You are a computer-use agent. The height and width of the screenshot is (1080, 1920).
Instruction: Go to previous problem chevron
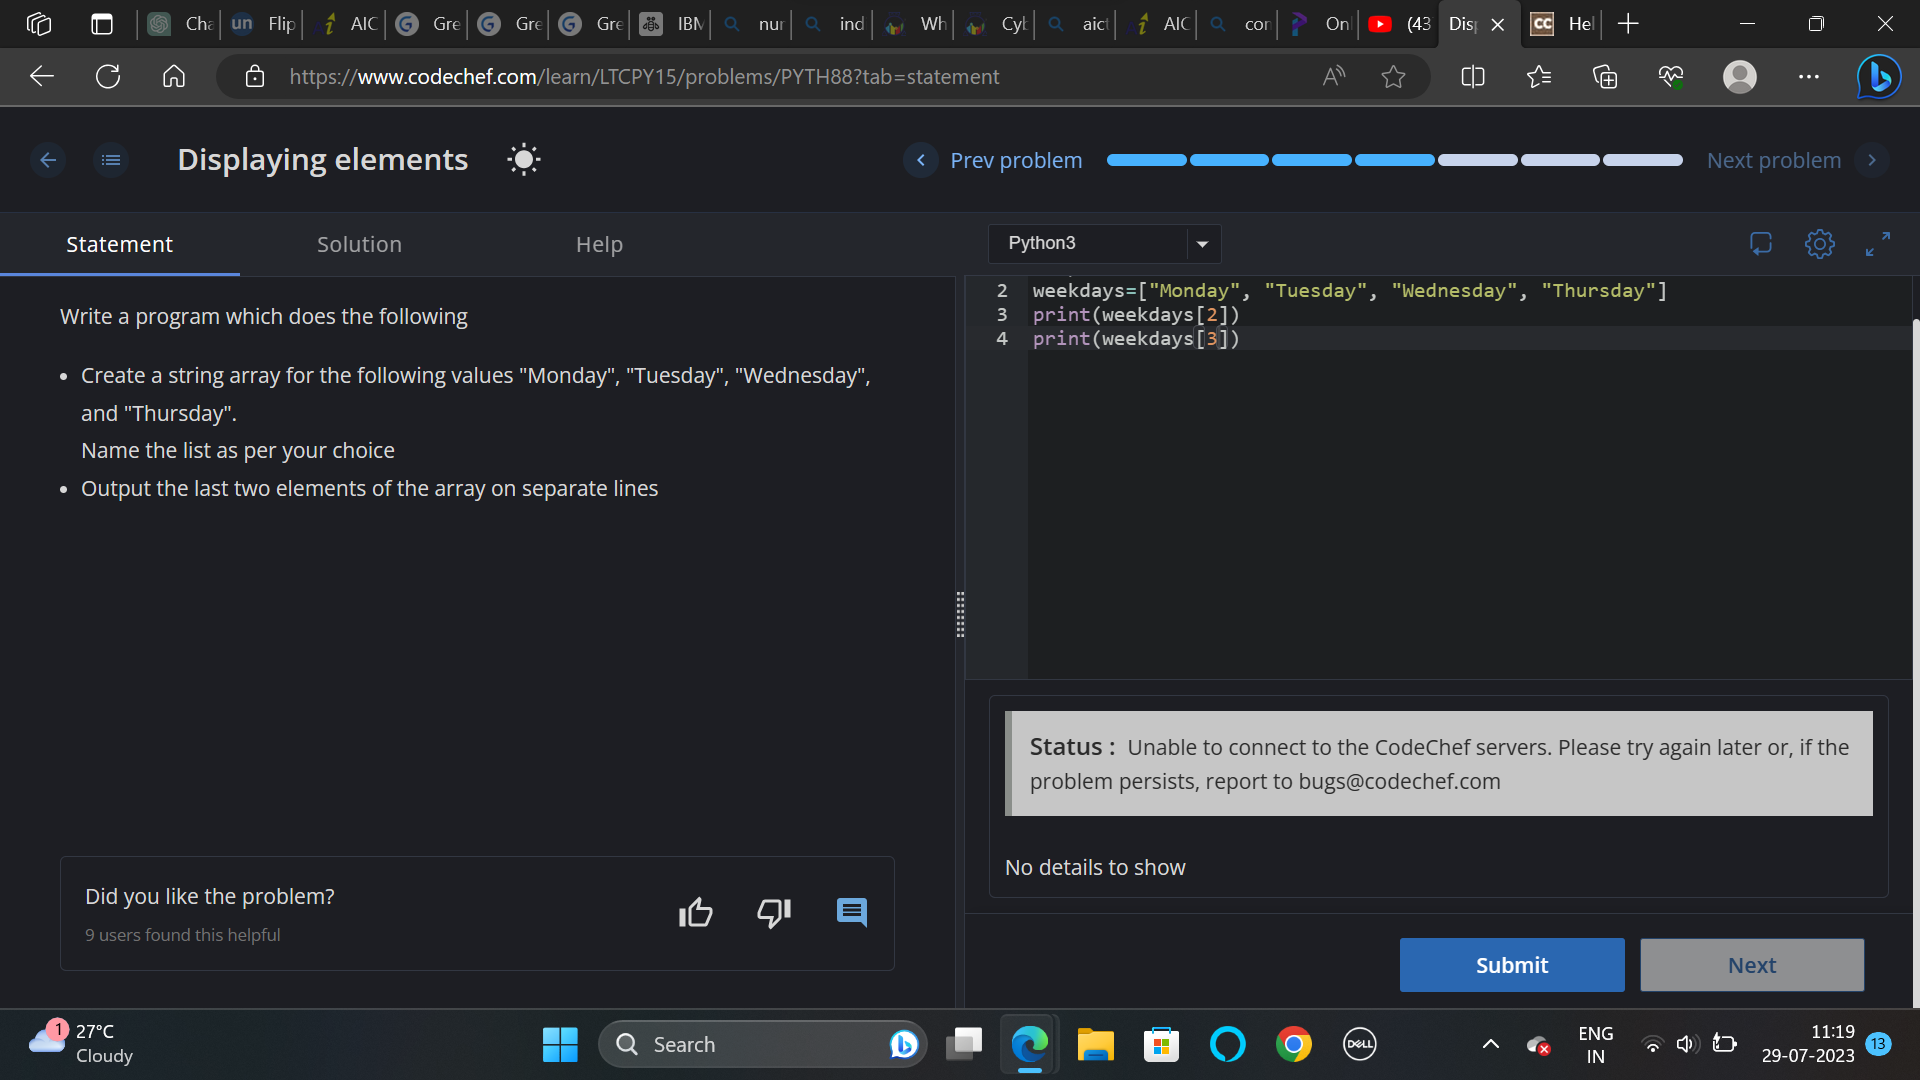pyautogui.click(x=920, y=160)
